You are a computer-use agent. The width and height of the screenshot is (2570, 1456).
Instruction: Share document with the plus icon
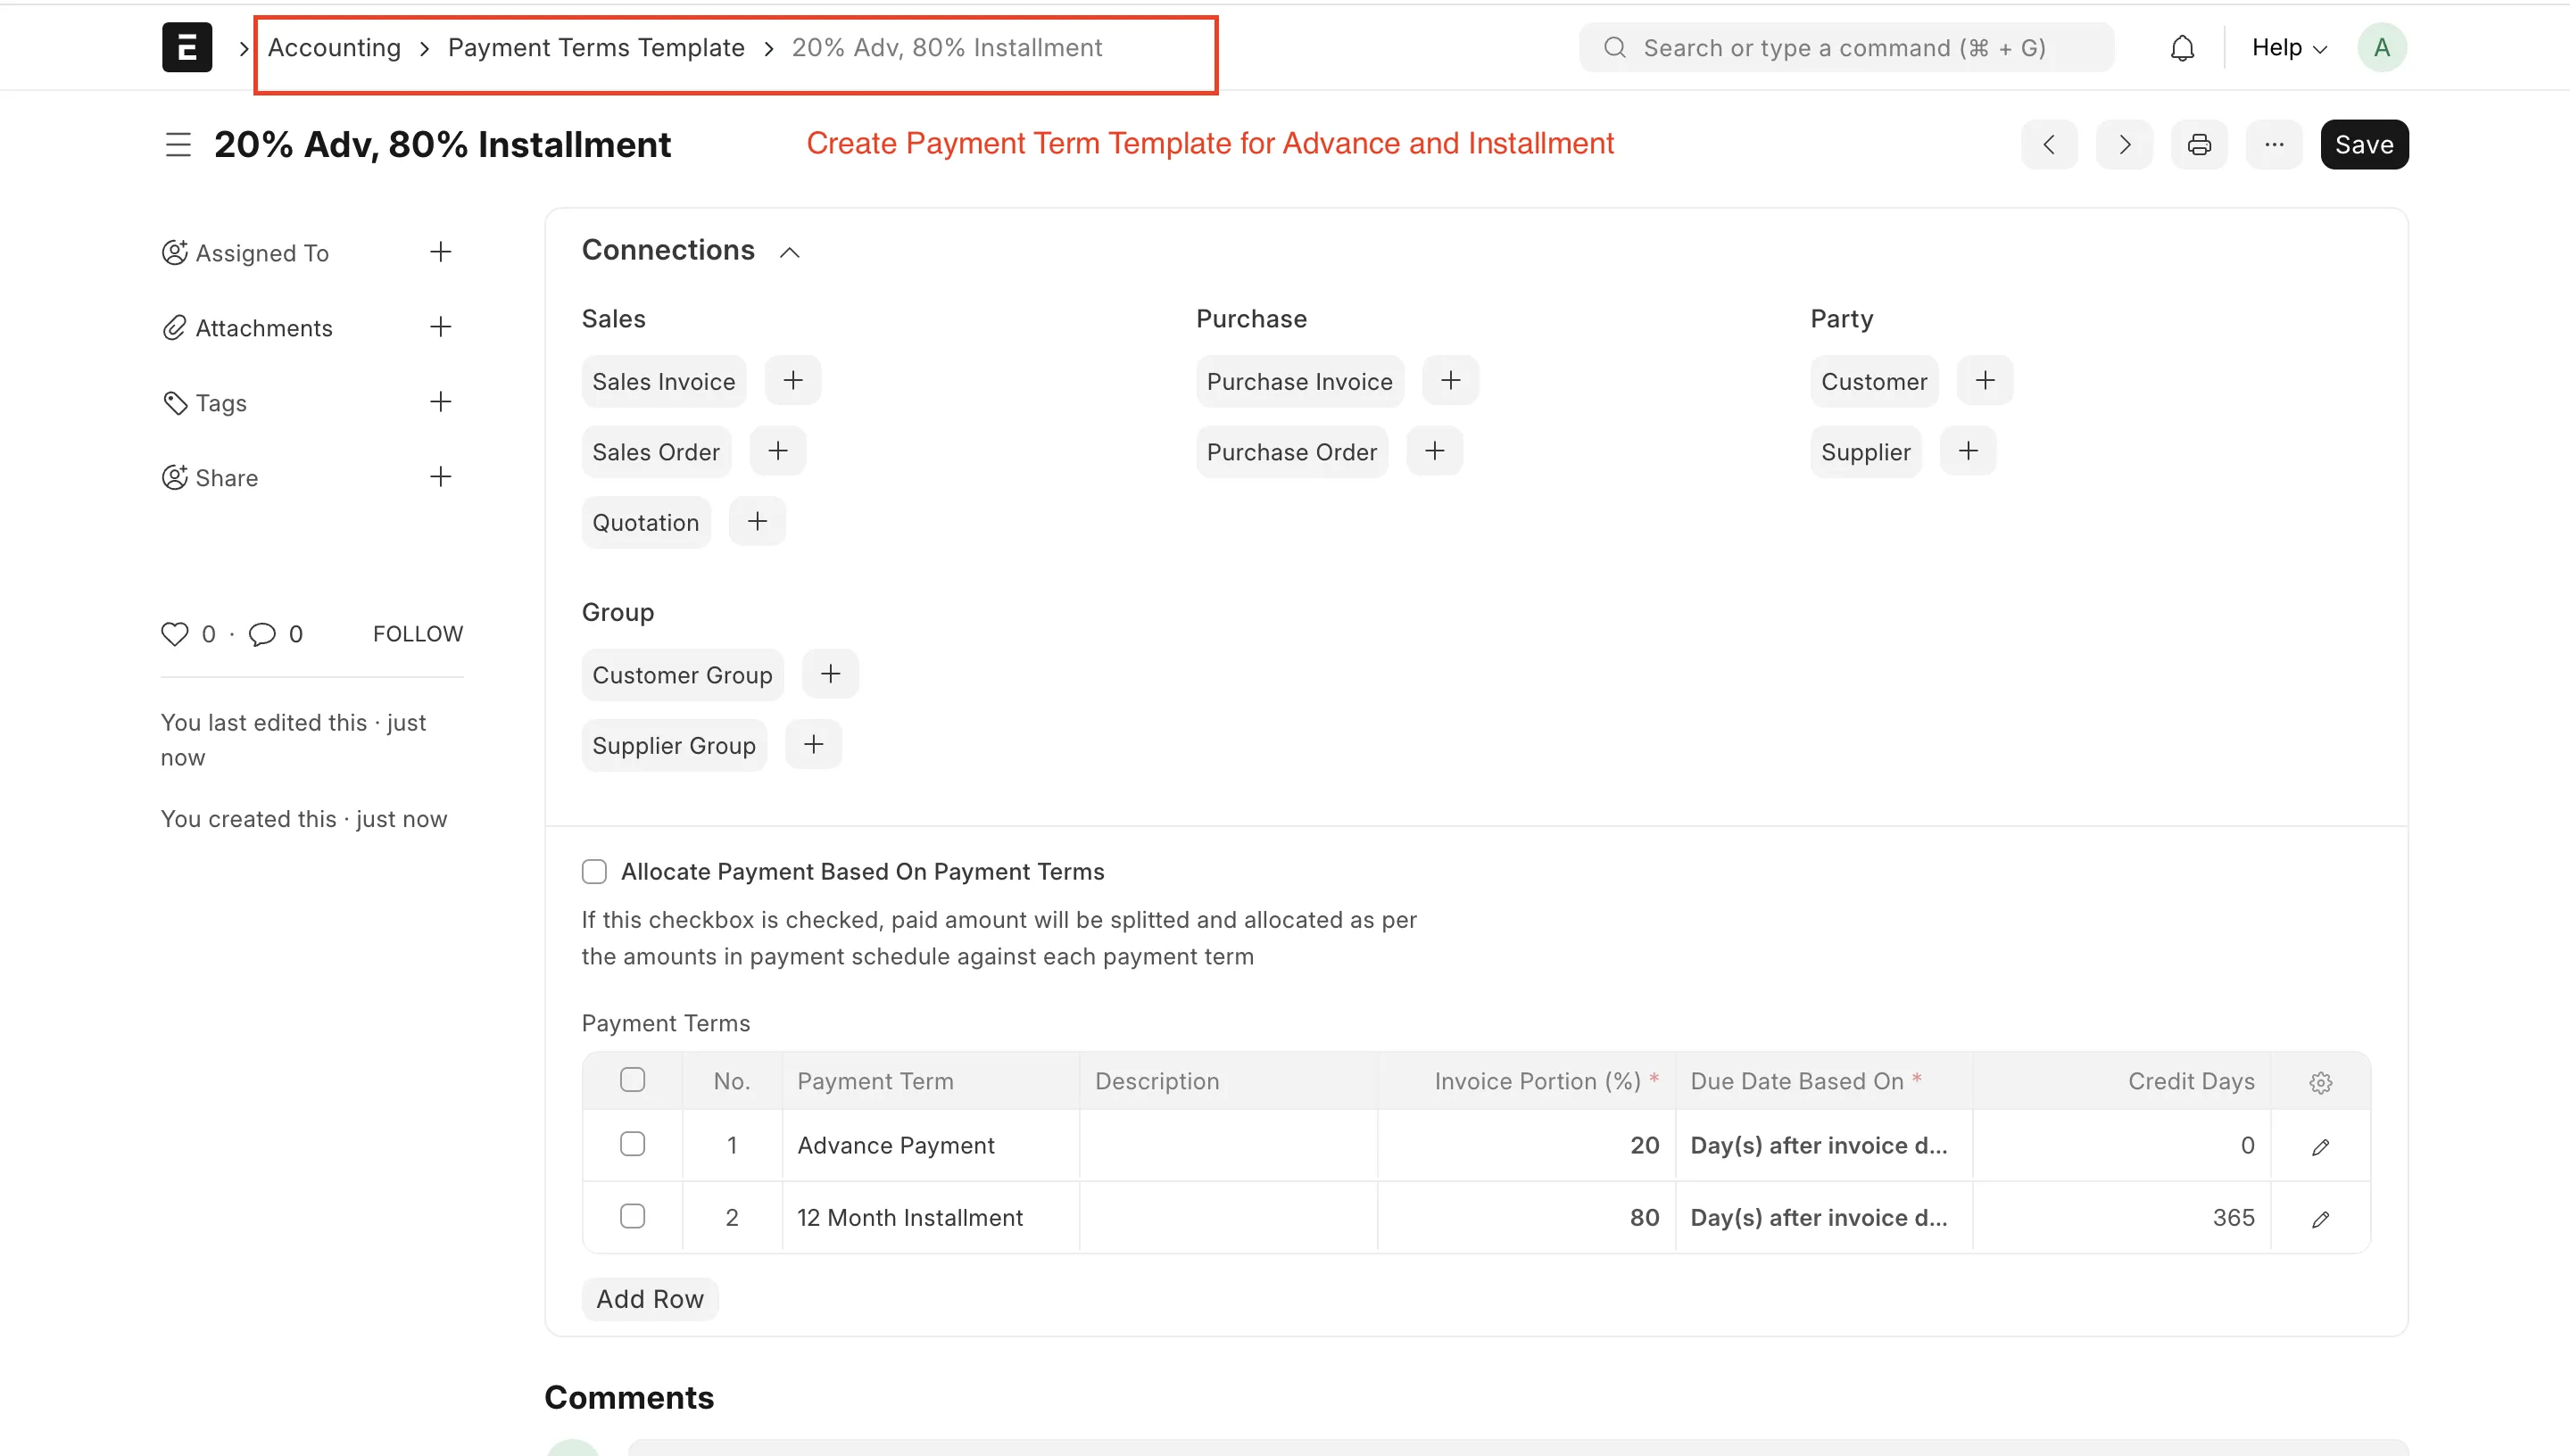click(441, 477)
